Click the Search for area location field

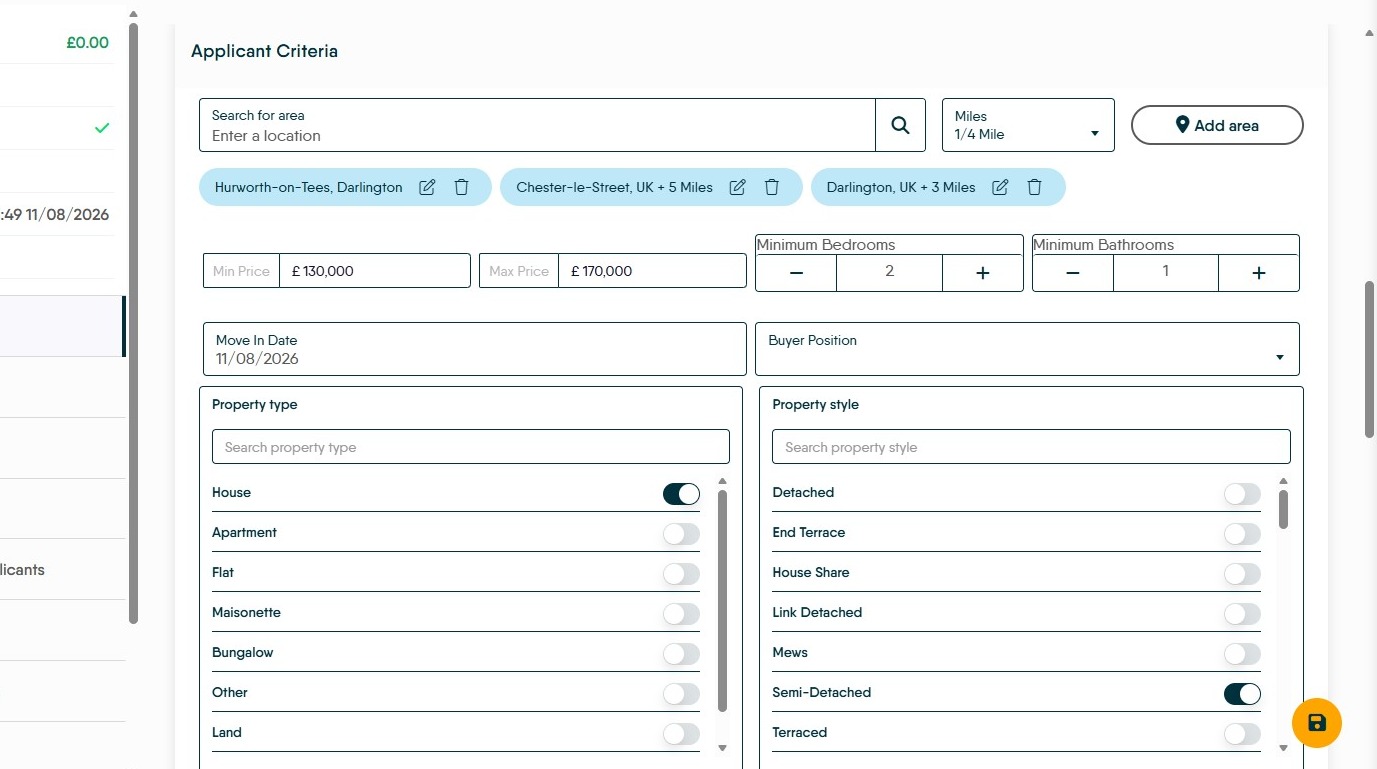[537, 125]
